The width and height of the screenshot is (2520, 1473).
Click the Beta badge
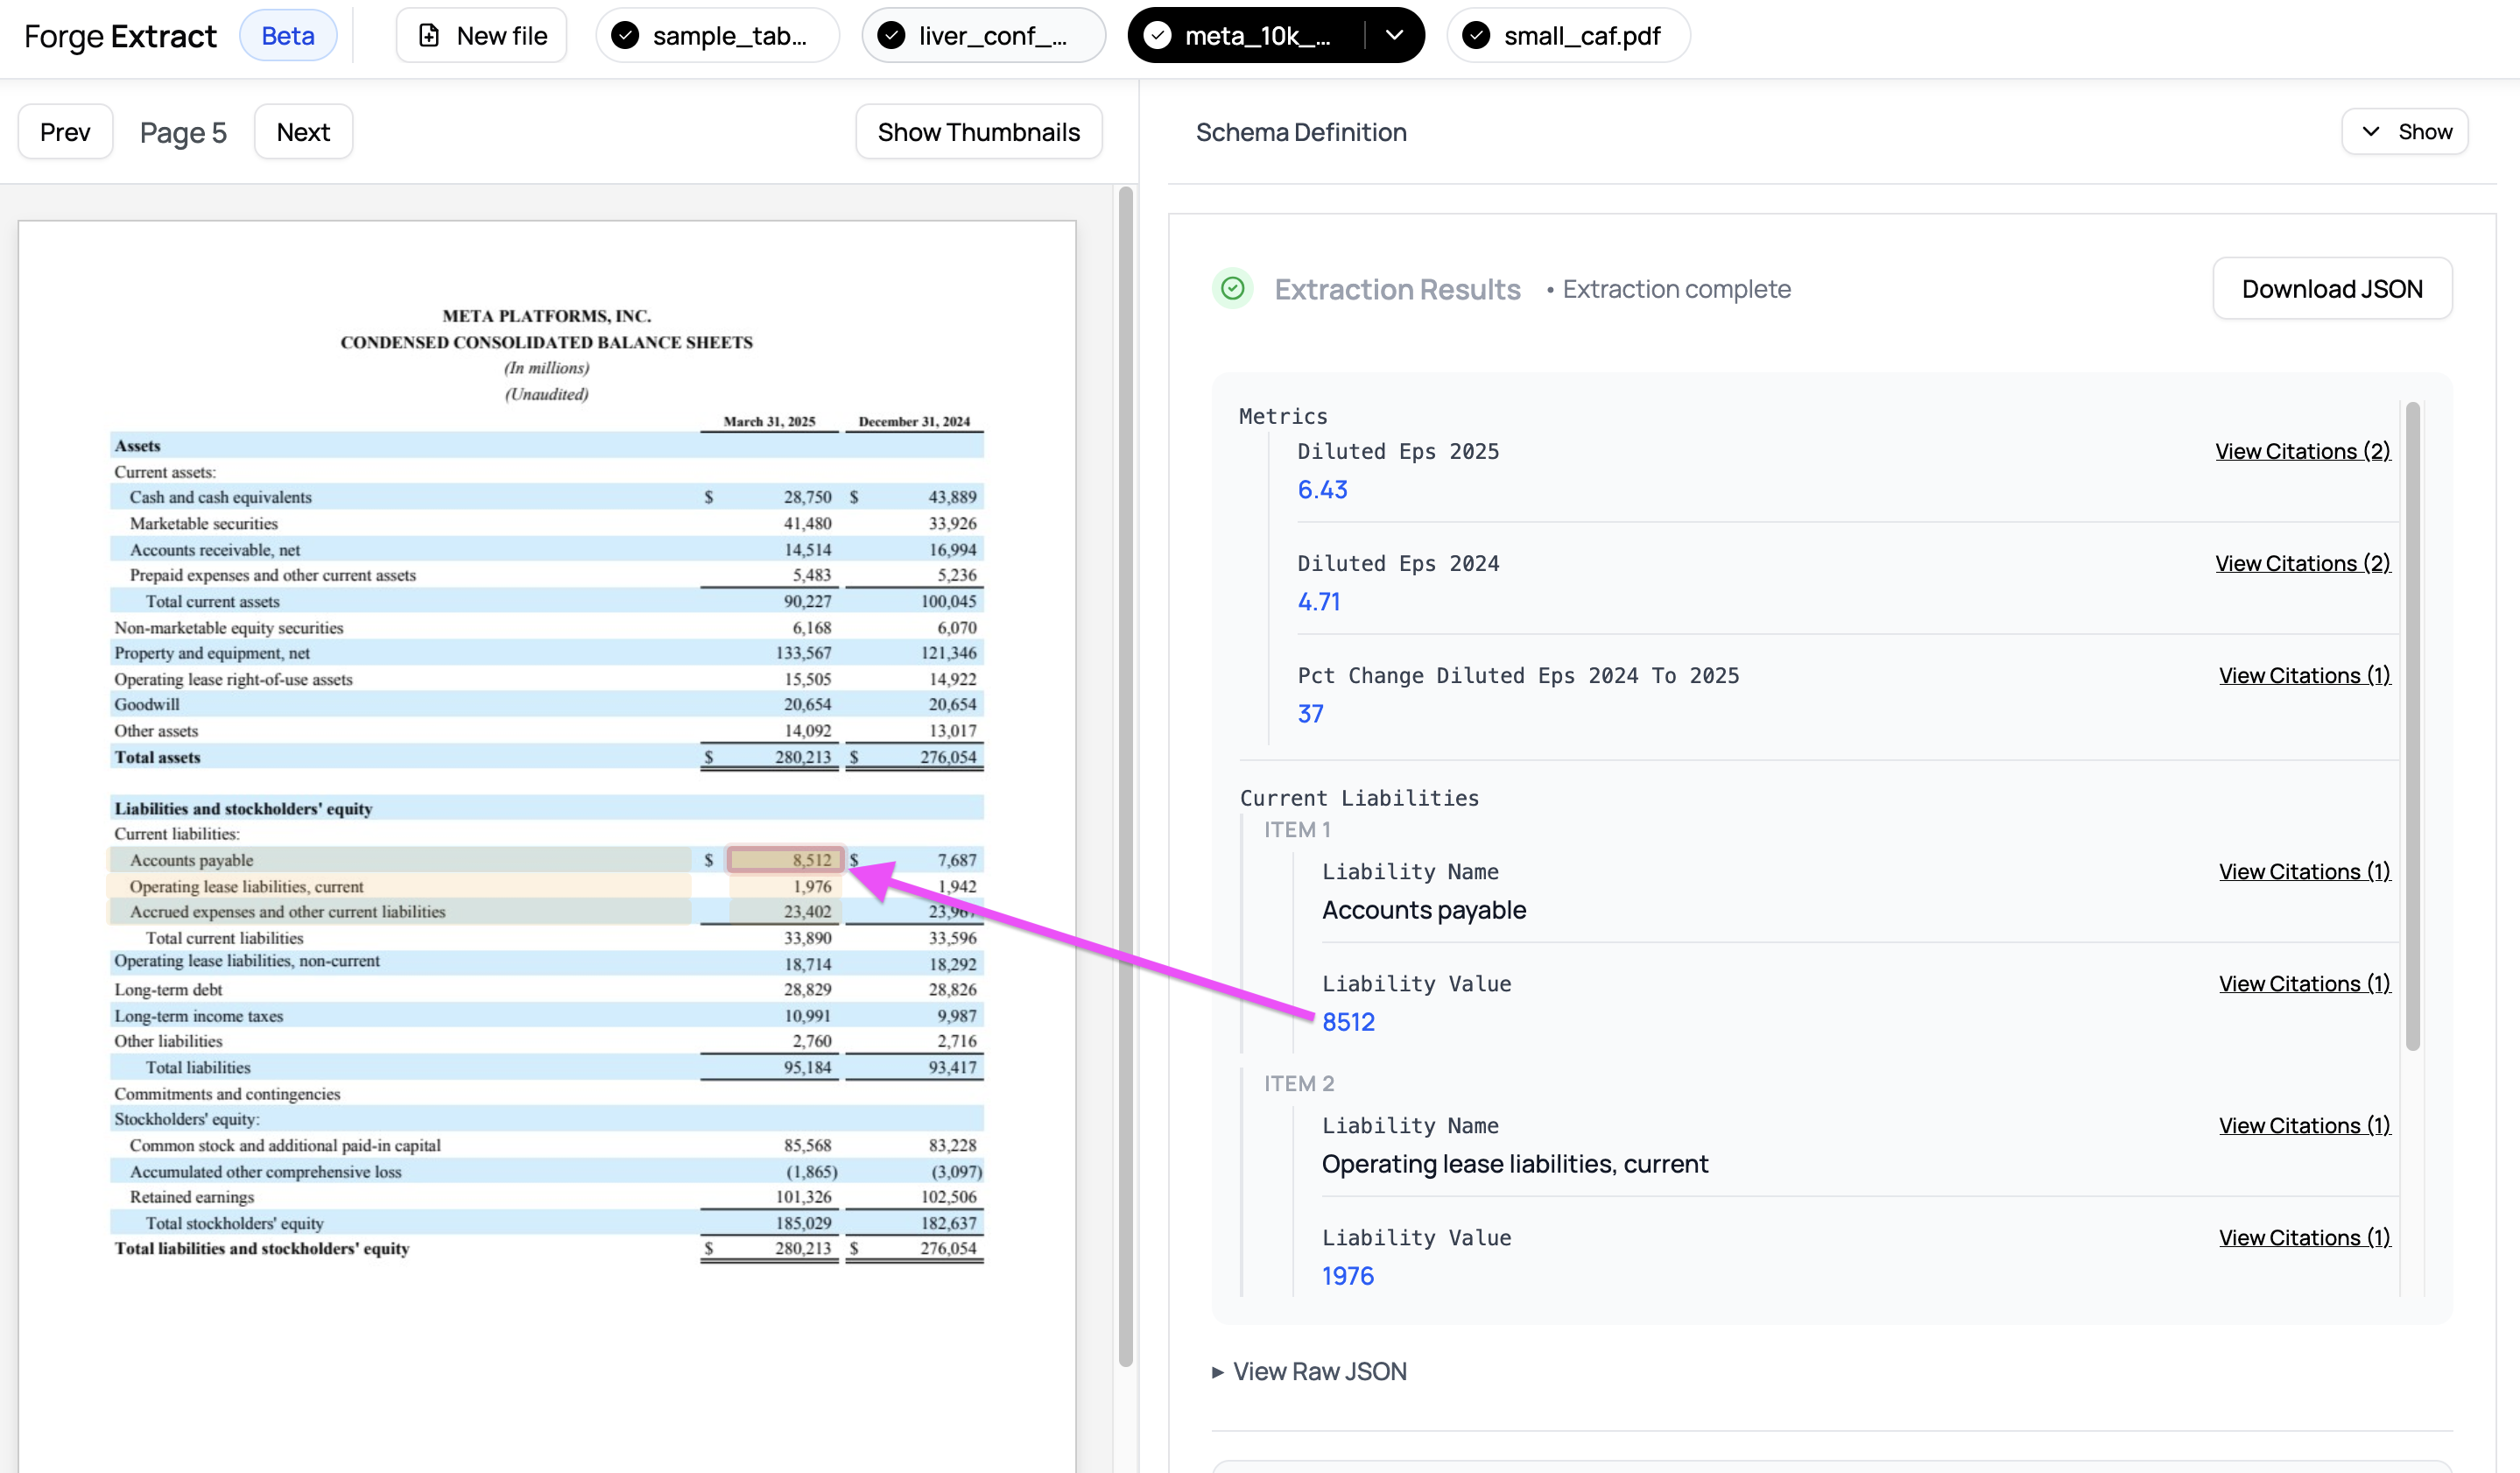tap(288, 36)
